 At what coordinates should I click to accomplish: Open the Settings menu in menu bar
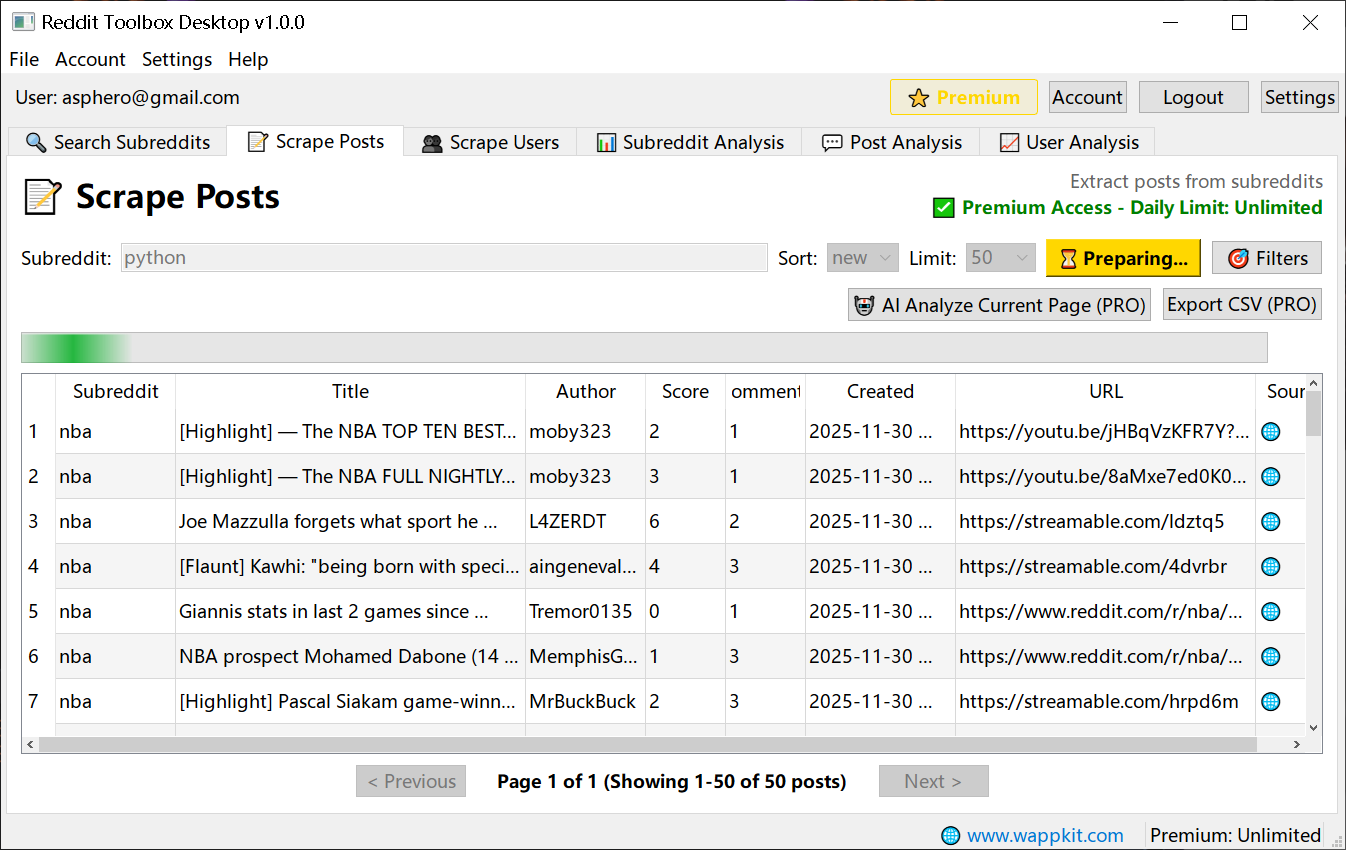(x=177, y=59)
